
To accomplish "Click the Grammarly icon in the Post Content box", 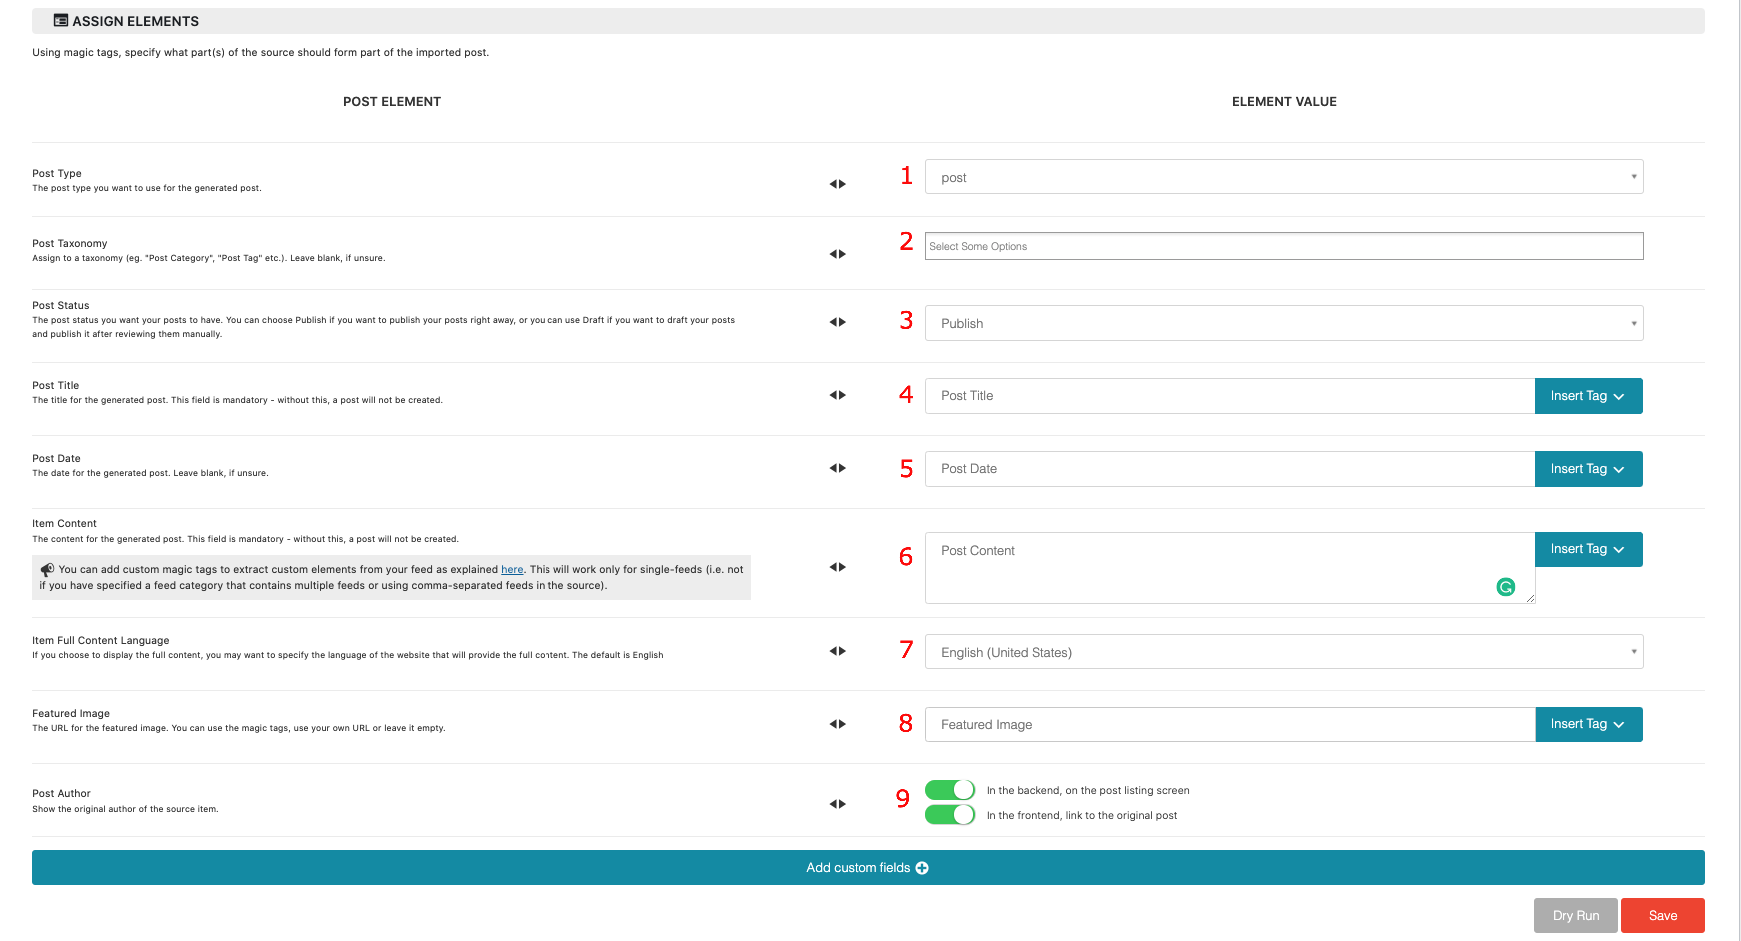I will click(x=1507, y=587).
